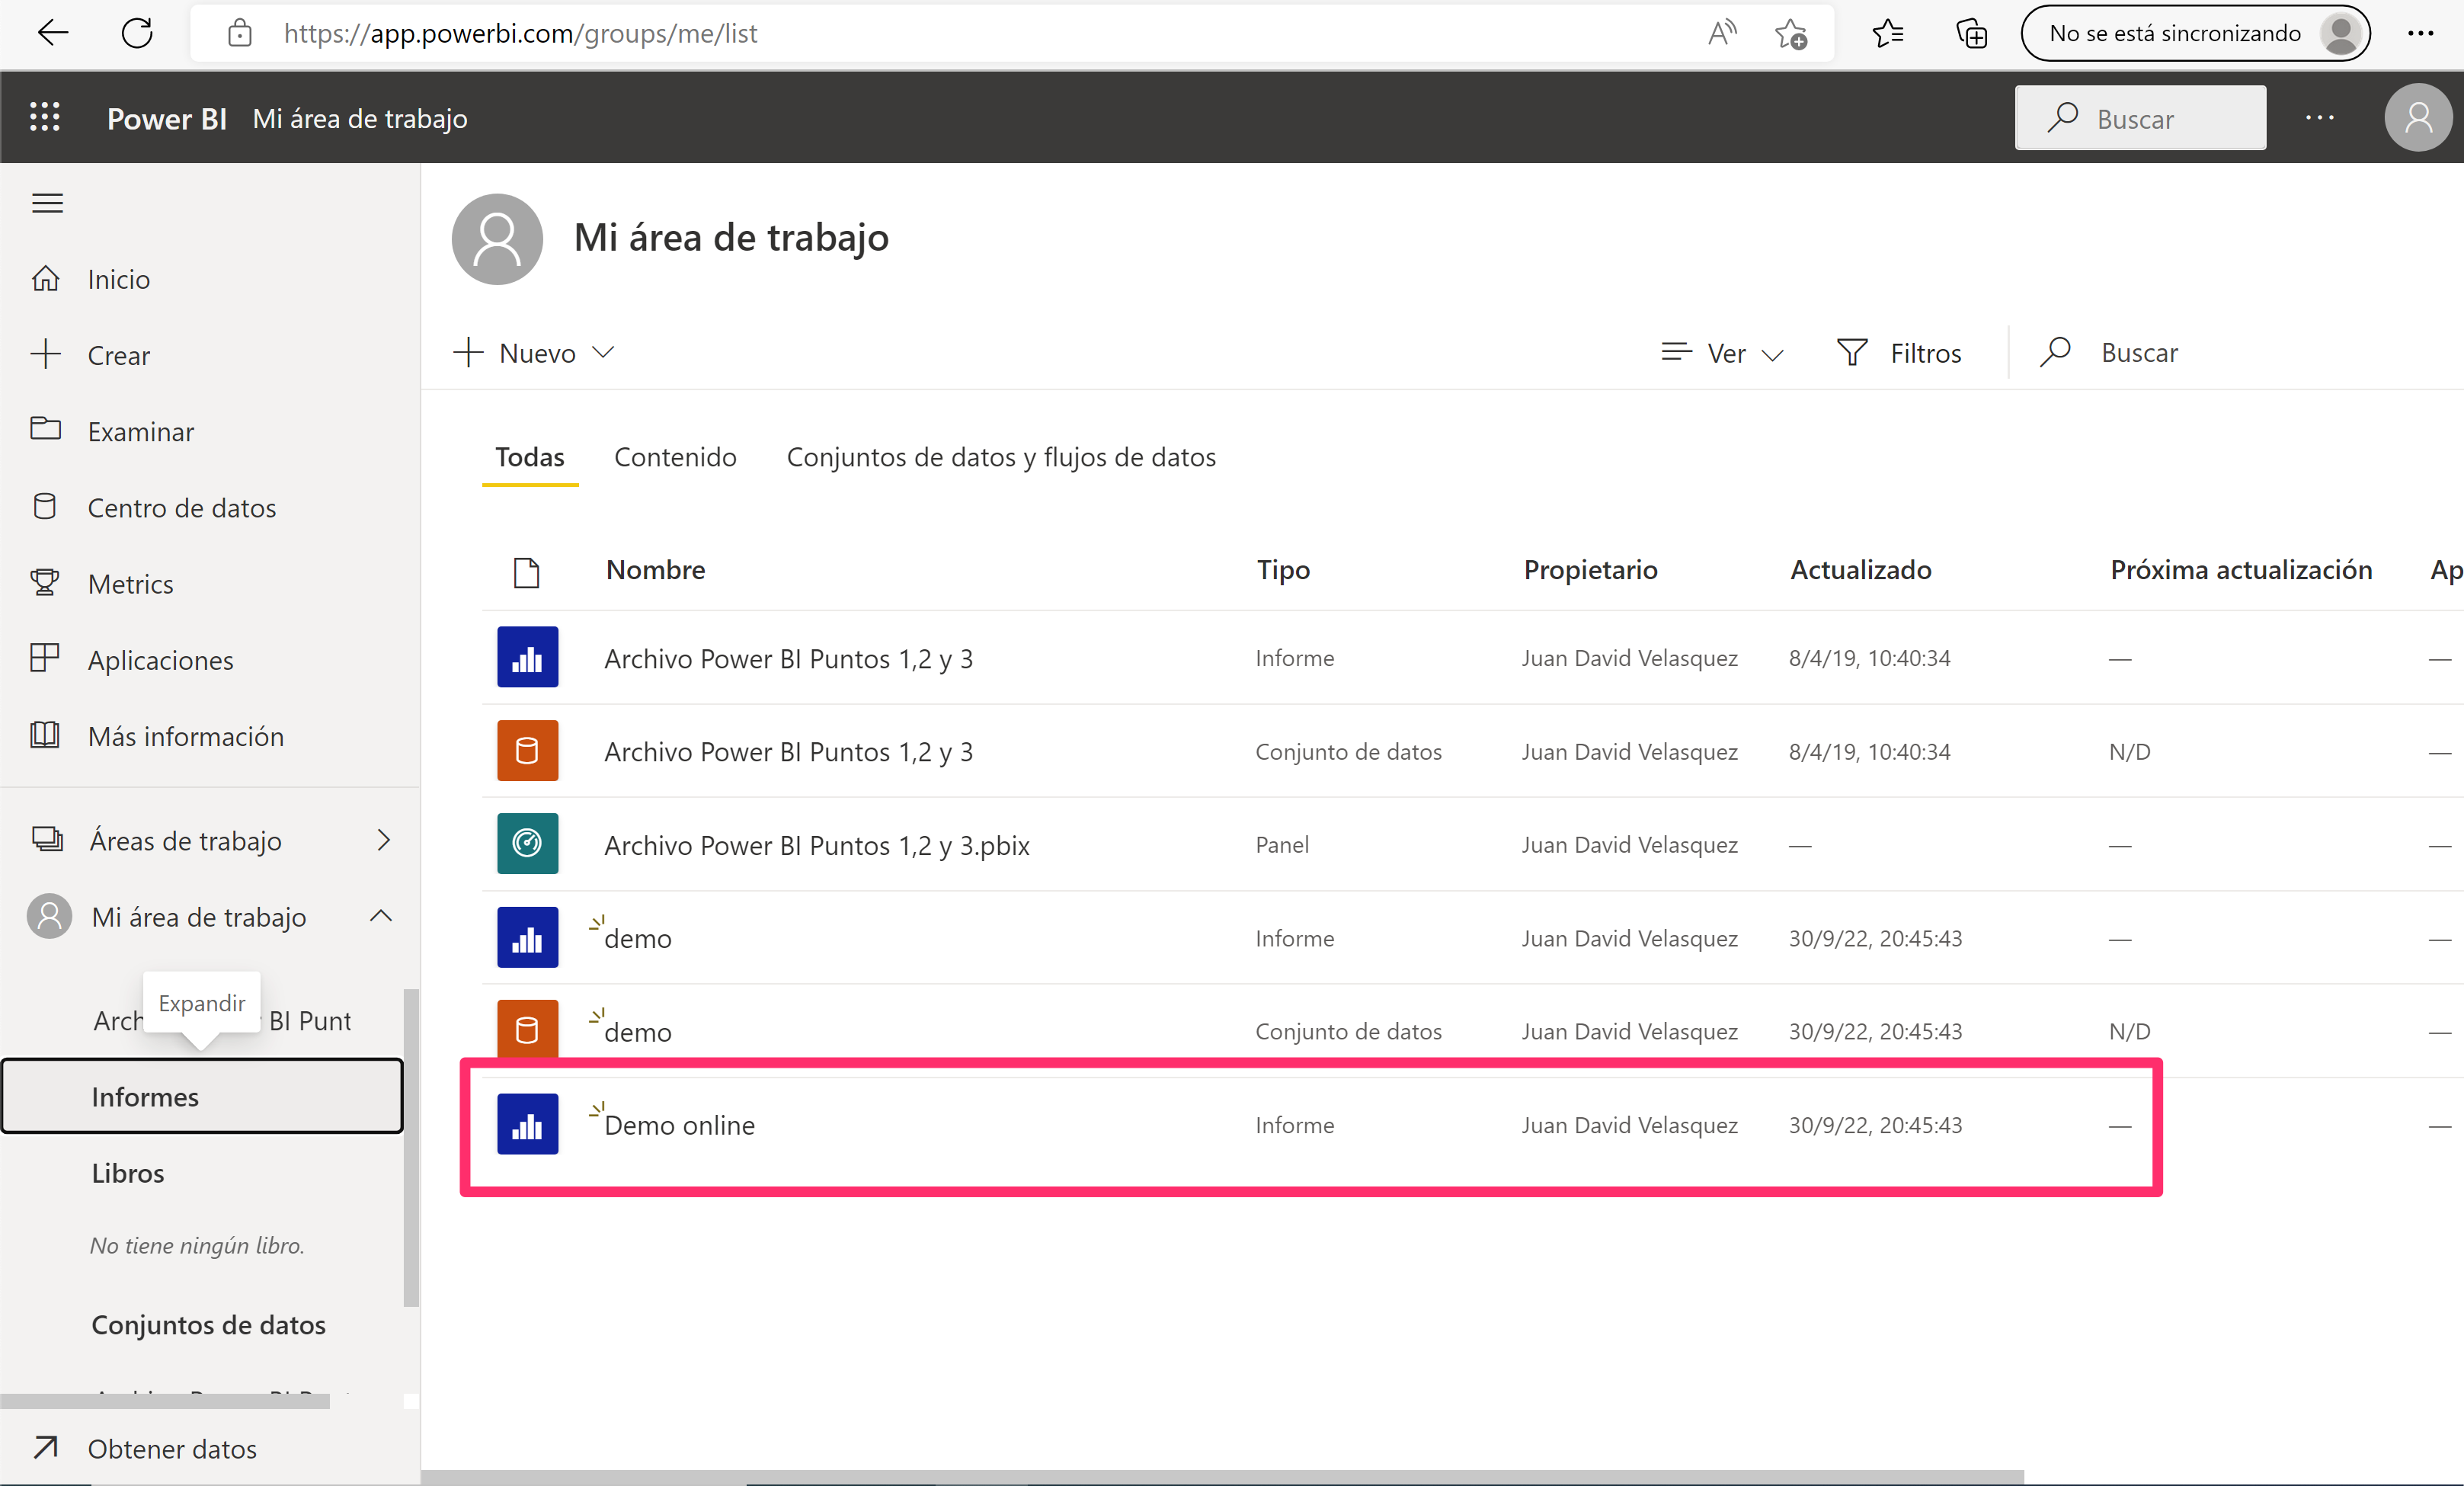Click the Demo online report icon
The width and height of the screenshot is (2464, 1486).
point(527,1124)
